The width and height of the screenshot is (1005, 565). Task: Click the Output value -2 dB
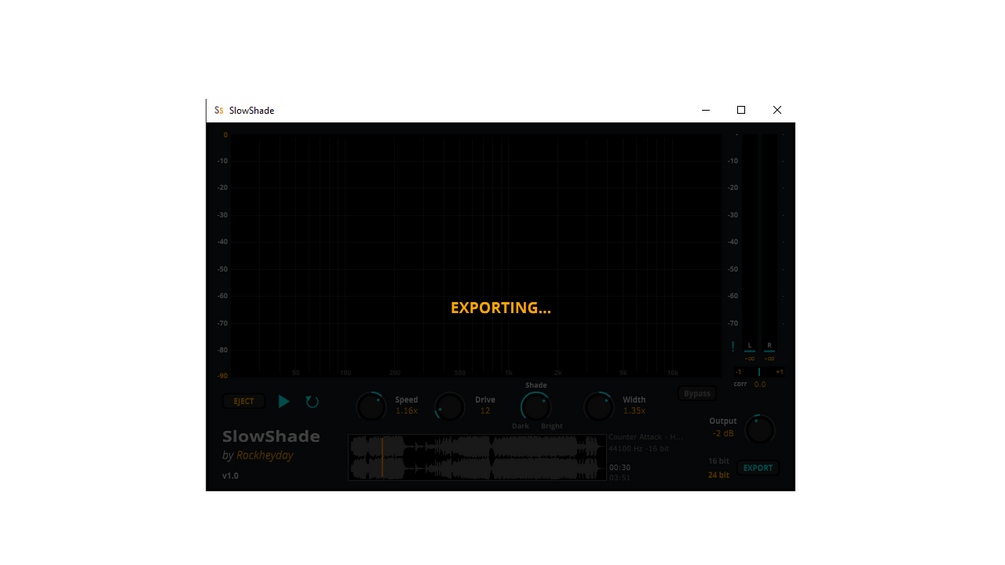tap(723, 434)
